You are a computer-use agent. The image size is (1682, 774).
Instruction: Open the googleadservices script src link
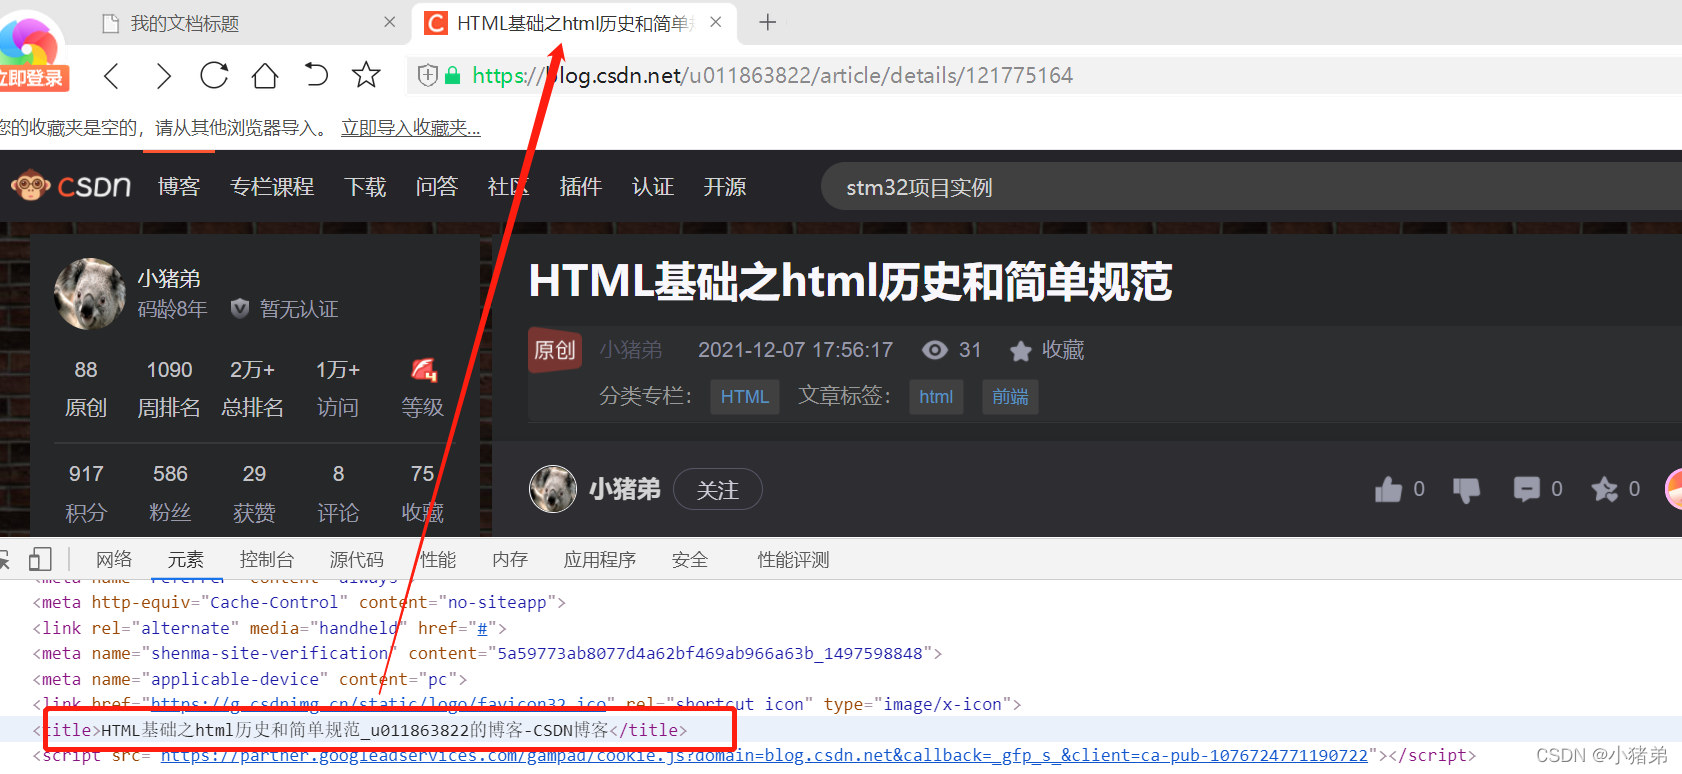tap(764, 756)
